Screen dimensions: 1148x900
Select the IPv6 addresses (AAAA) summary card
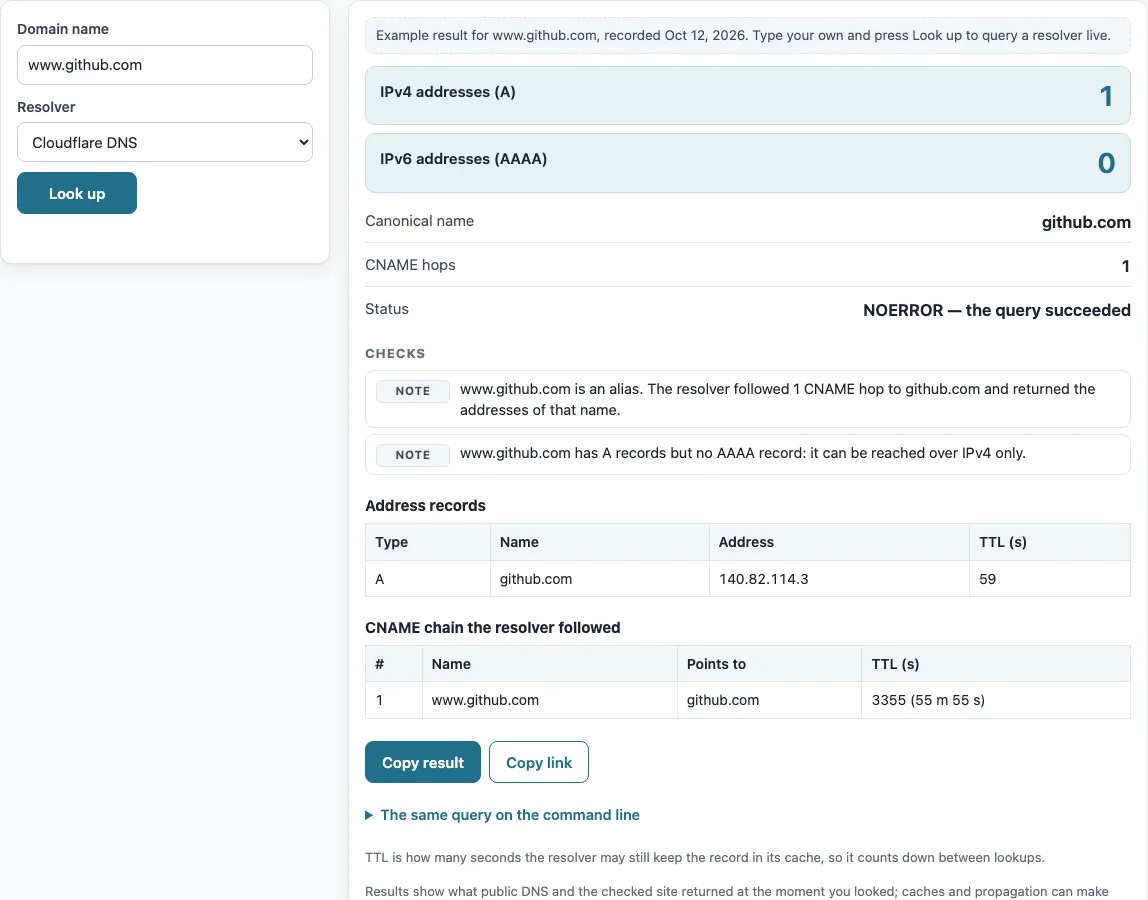(x=748, y=163)
